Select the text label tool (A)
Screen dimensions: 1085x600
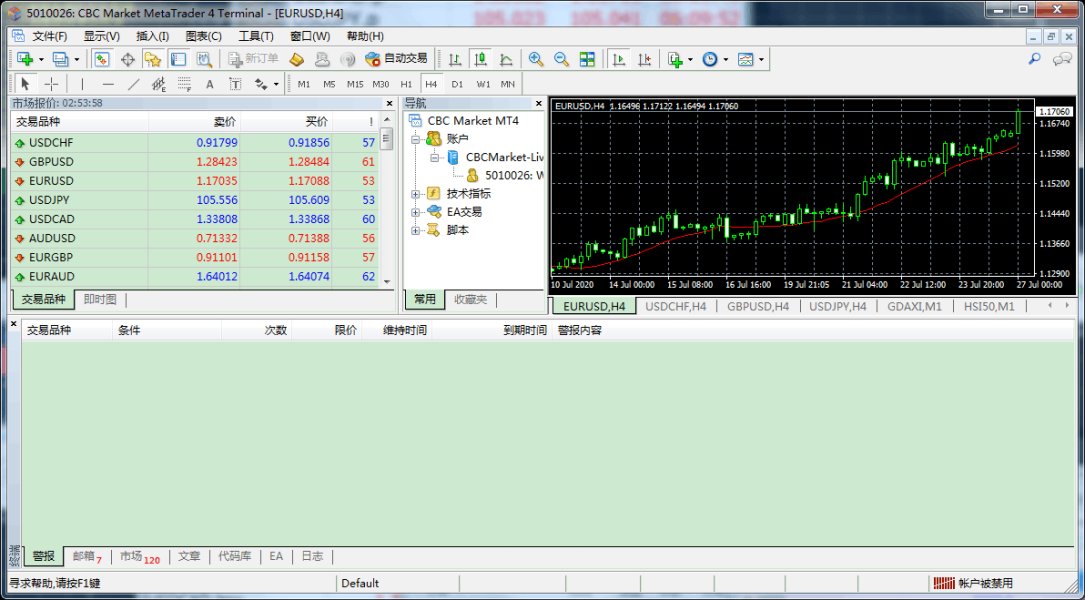pos(210,84)
